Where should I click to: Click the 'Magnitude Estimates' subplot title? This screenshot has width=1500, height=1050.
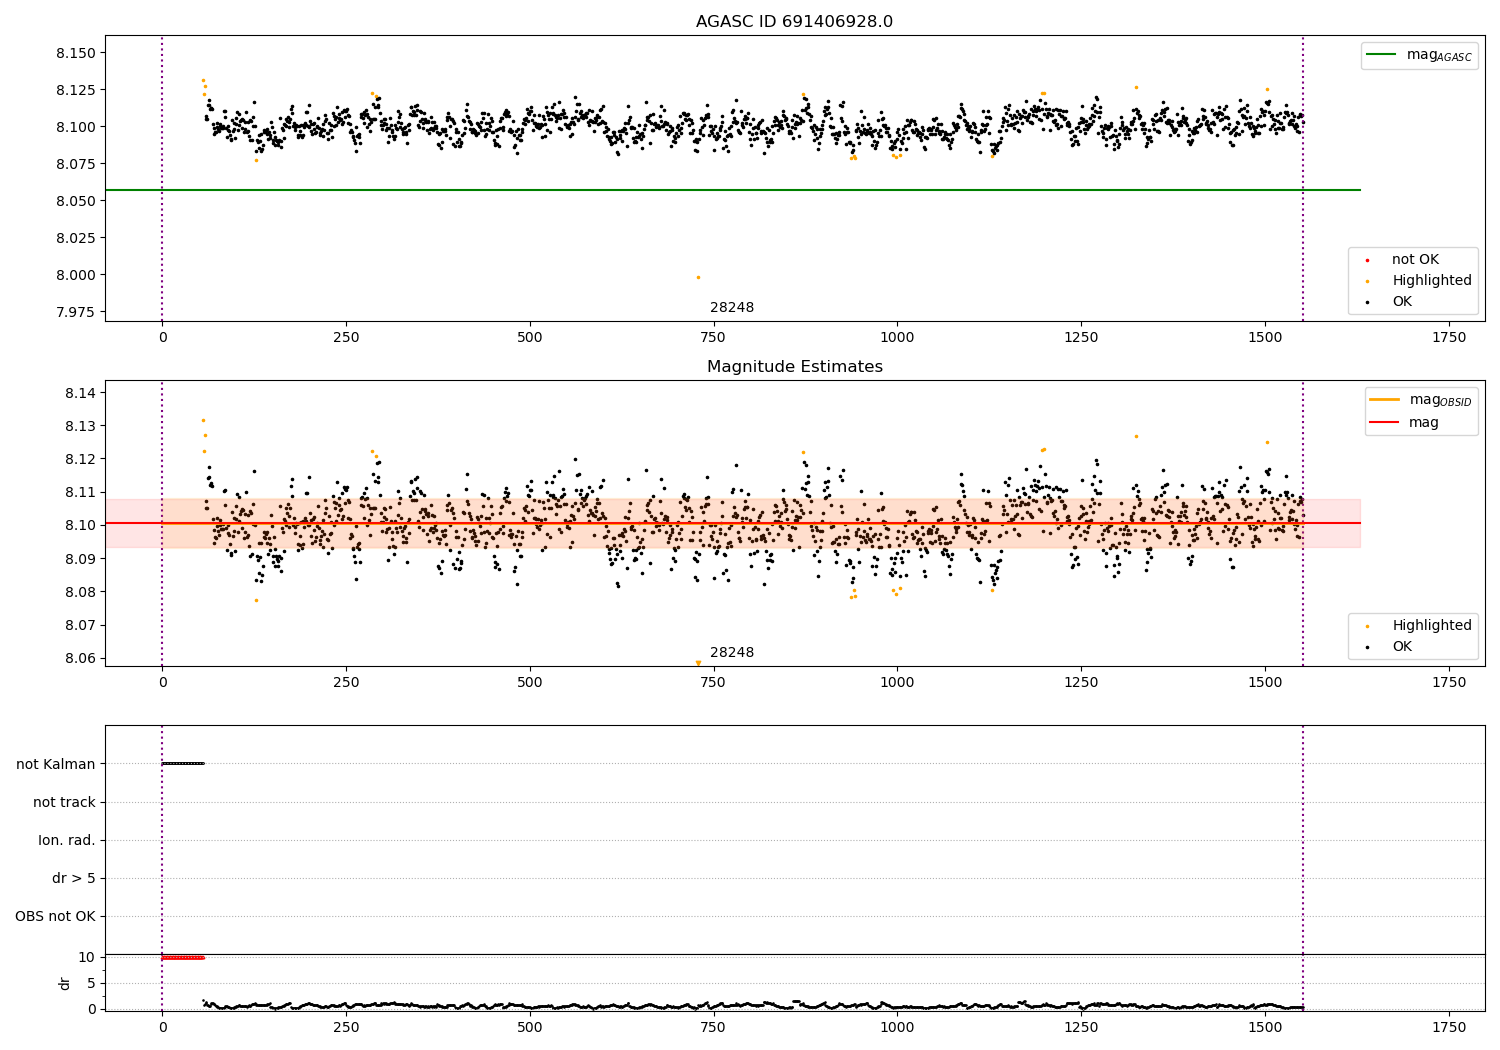coord(794,367)
